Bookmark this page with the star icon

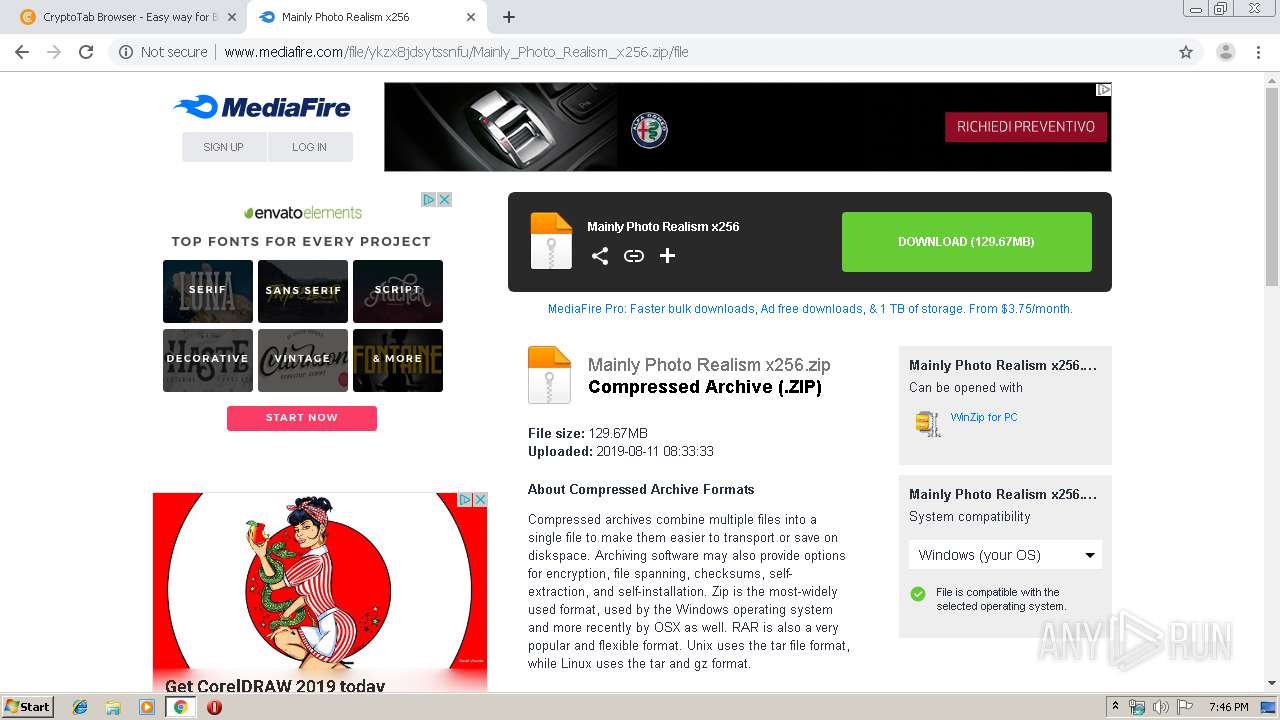coord(1186,52)
